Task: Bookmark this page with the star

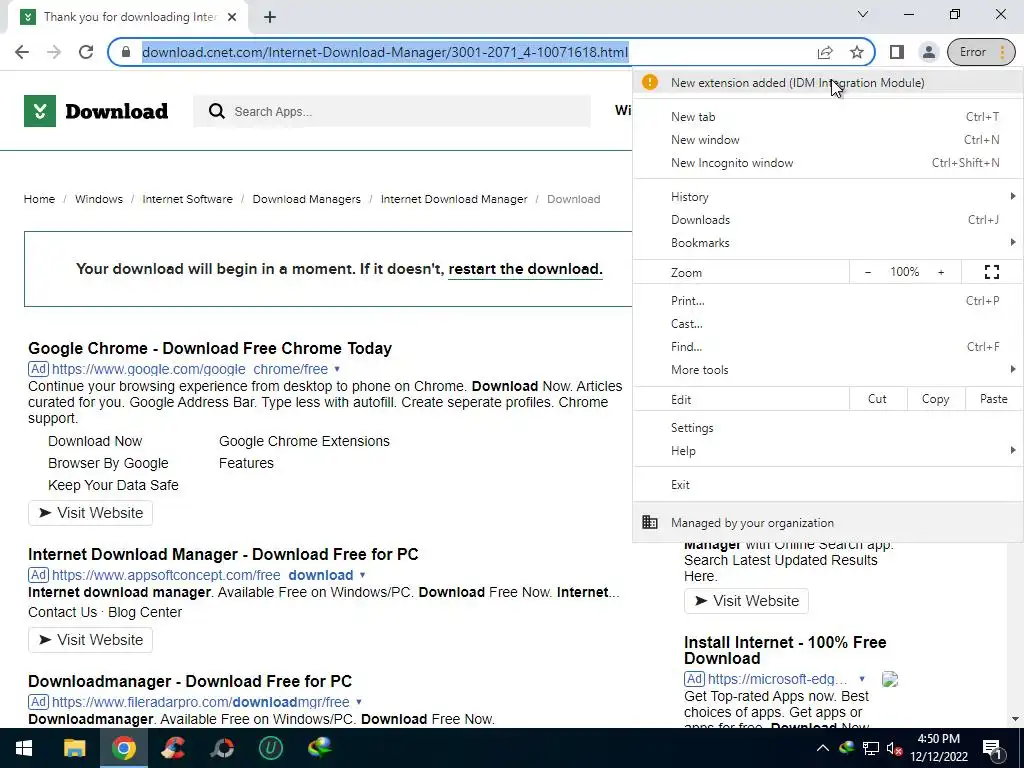Action: pyautogui.click(x=857, y=52)
